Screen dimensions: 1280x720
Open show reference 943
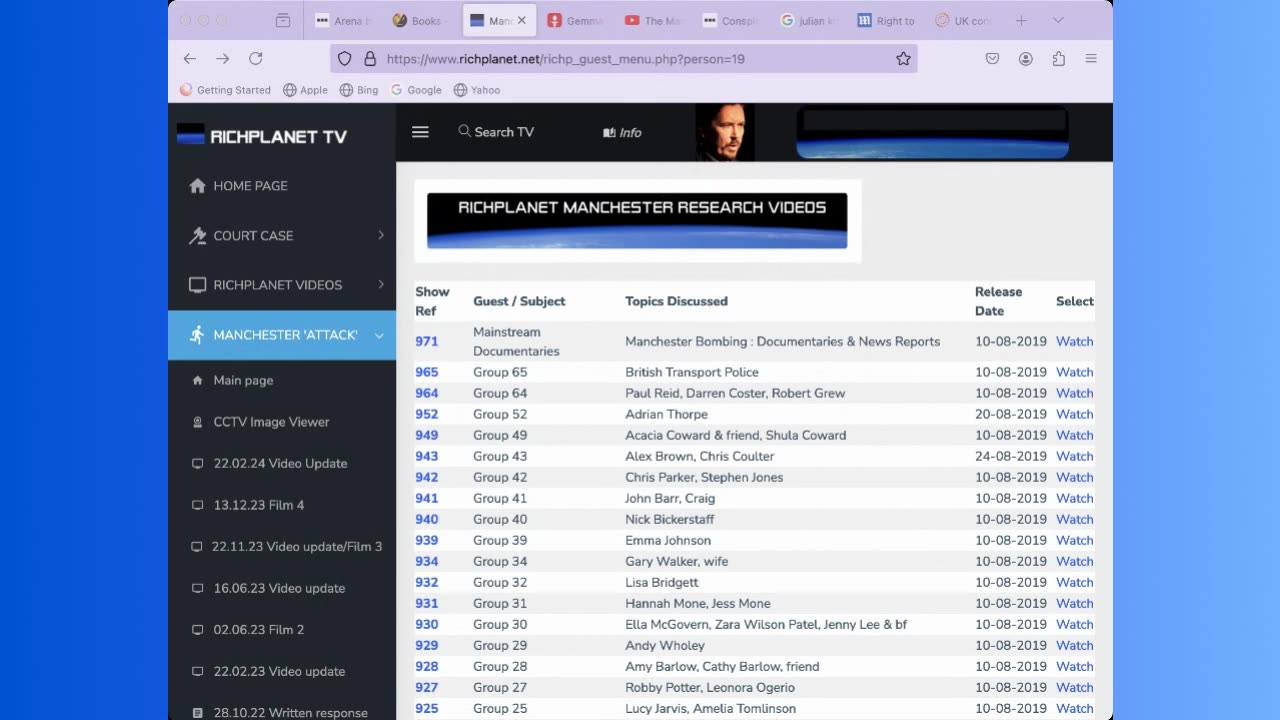click(427, 456)
